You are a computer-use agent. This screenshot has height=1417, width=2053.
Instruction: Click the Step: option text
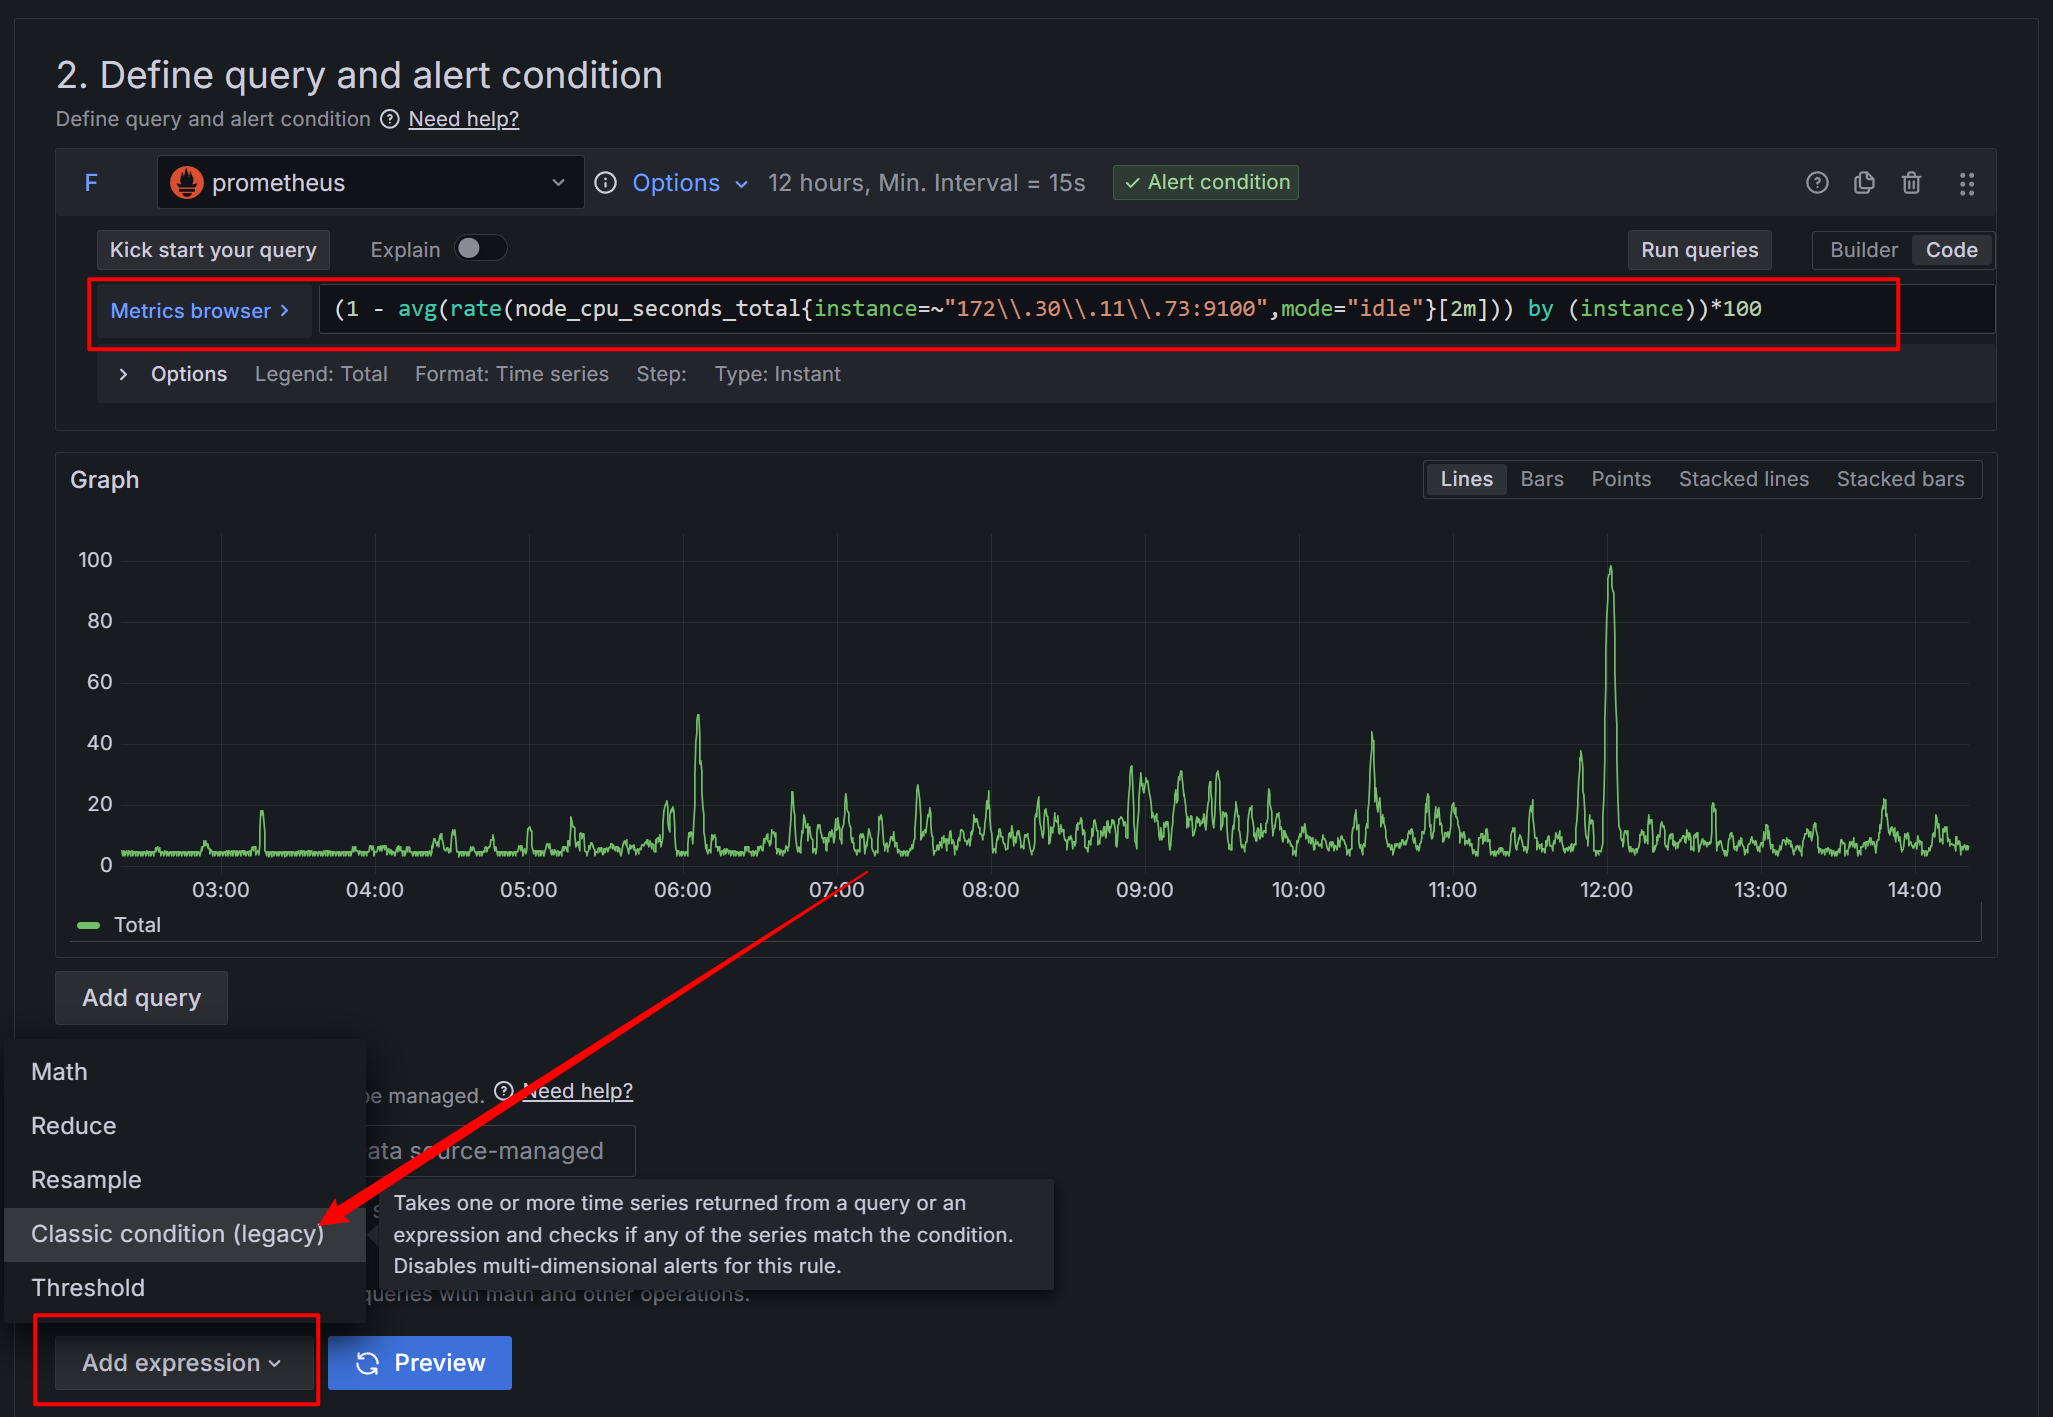[661, 374]
